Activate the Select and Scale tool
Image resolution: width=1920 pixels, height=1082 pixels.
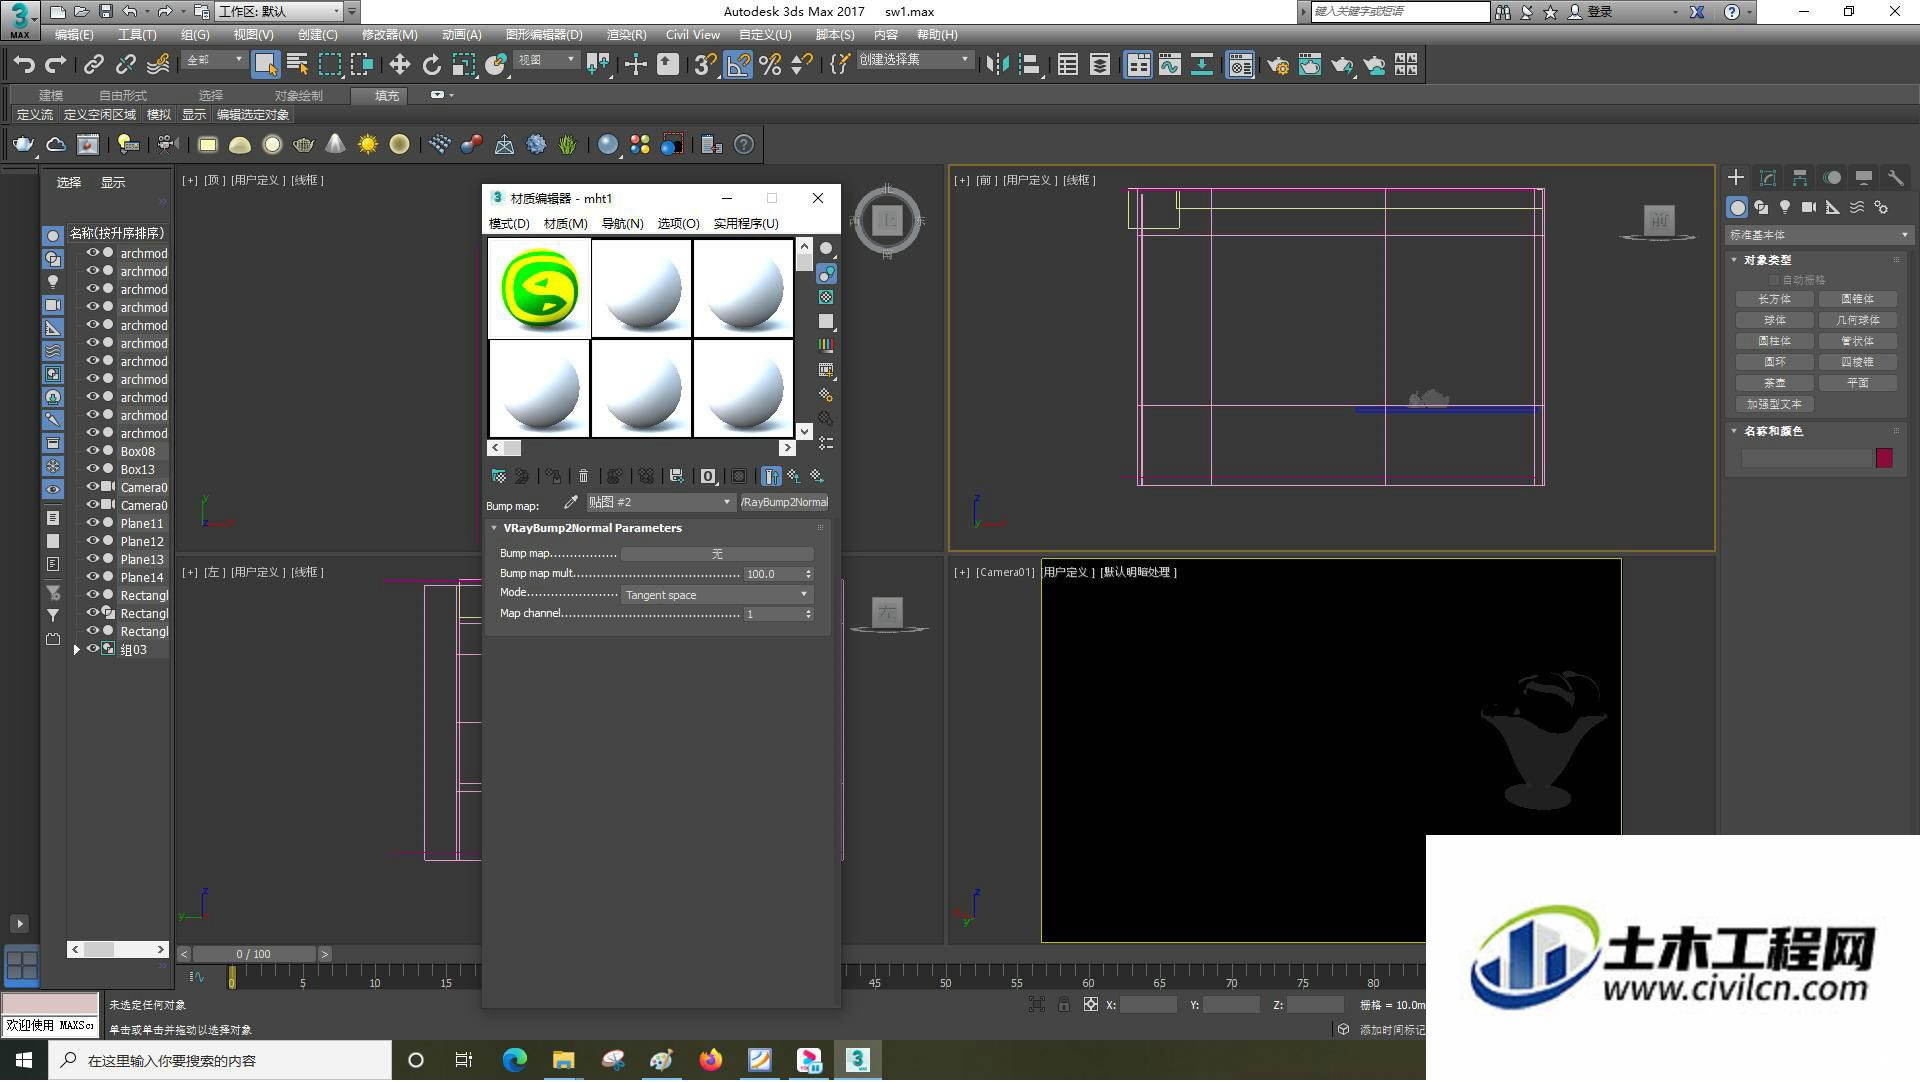click(x=463, y=65)
